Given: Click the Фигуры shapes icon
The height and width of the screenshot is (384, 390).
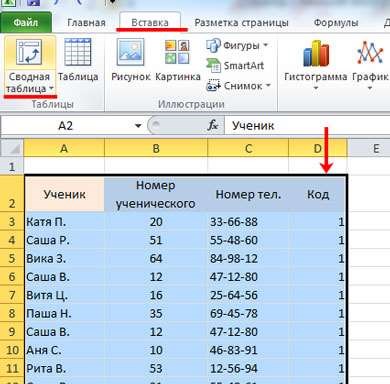Looking at the screenshot, I should [213, 45].
